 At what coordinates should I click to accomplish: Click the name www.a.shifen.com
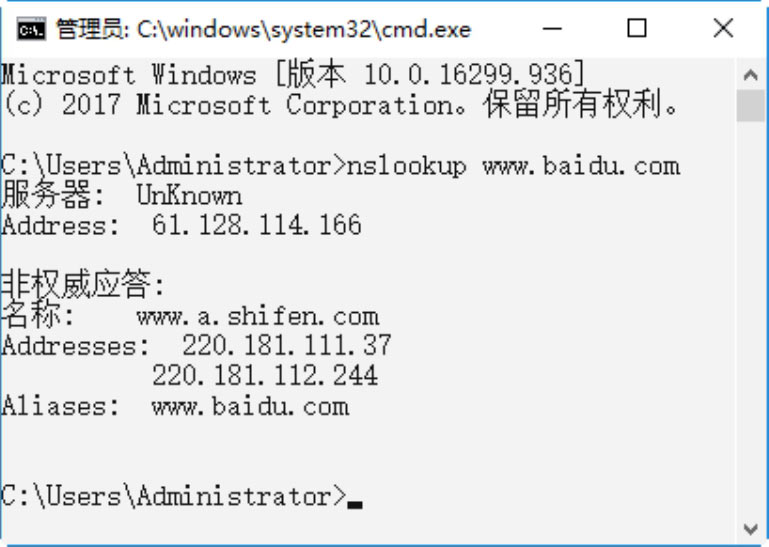(x=257, y=317)
